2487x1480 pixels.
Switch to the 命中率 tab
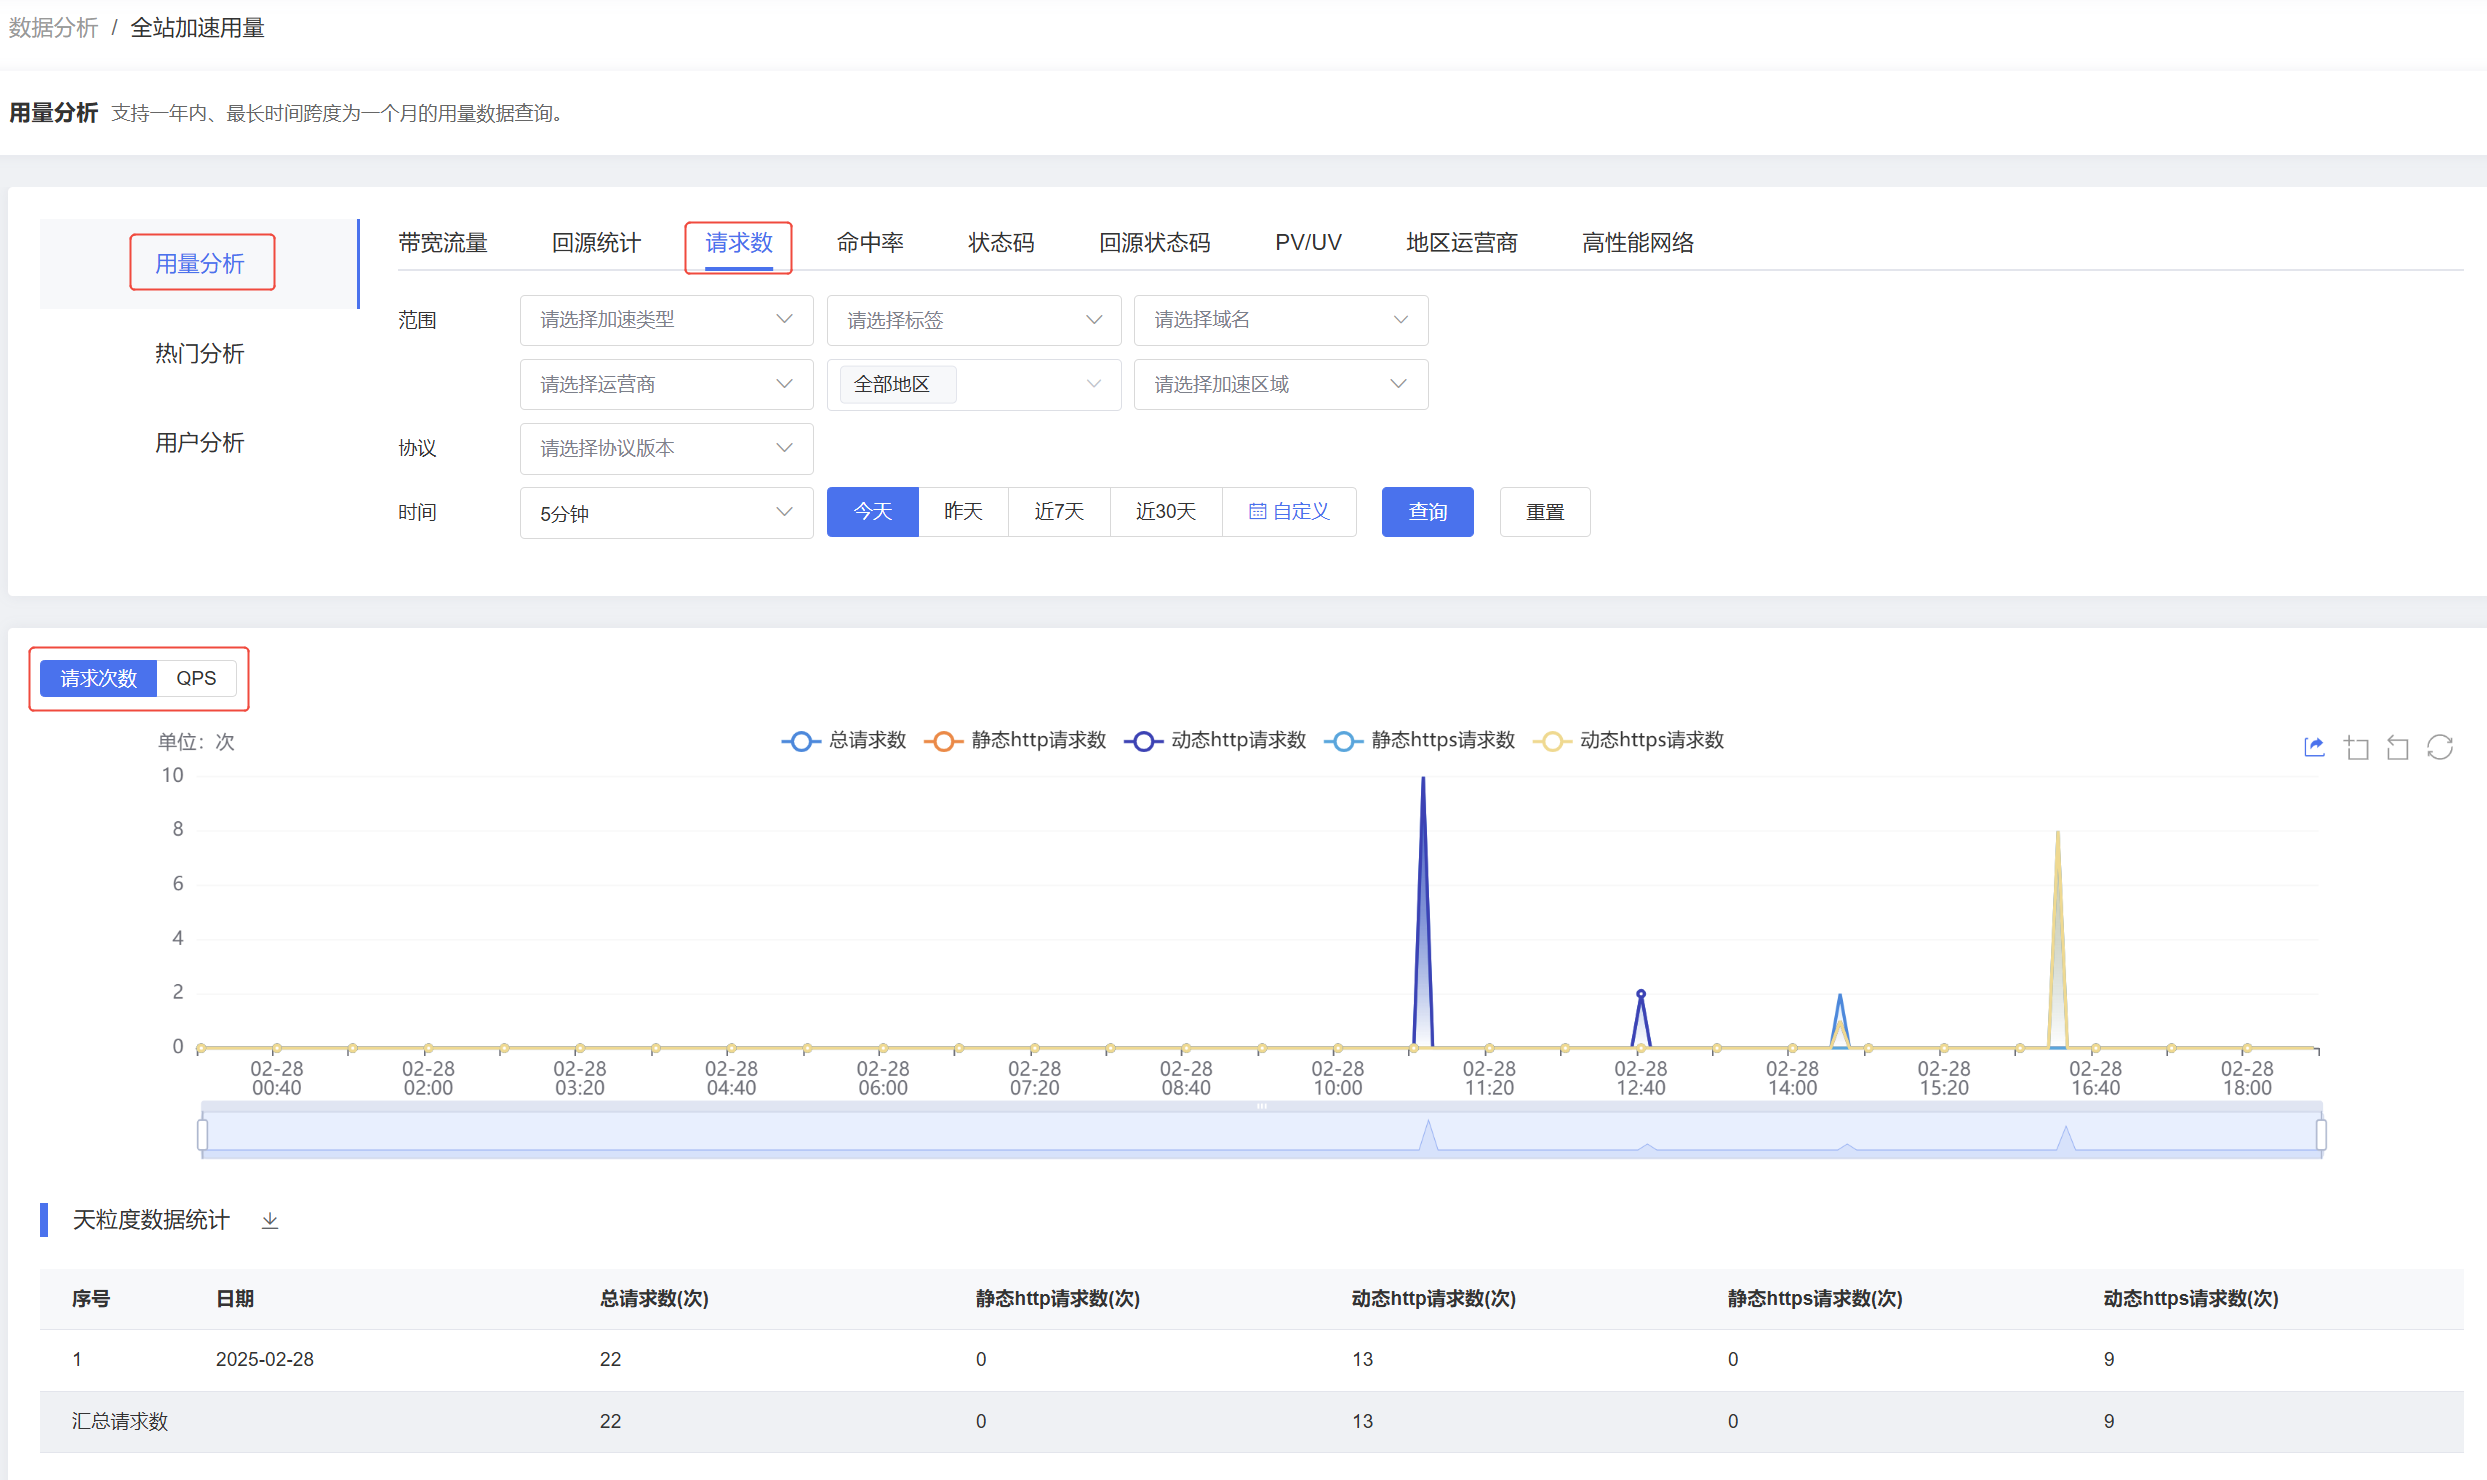(870, 243)
